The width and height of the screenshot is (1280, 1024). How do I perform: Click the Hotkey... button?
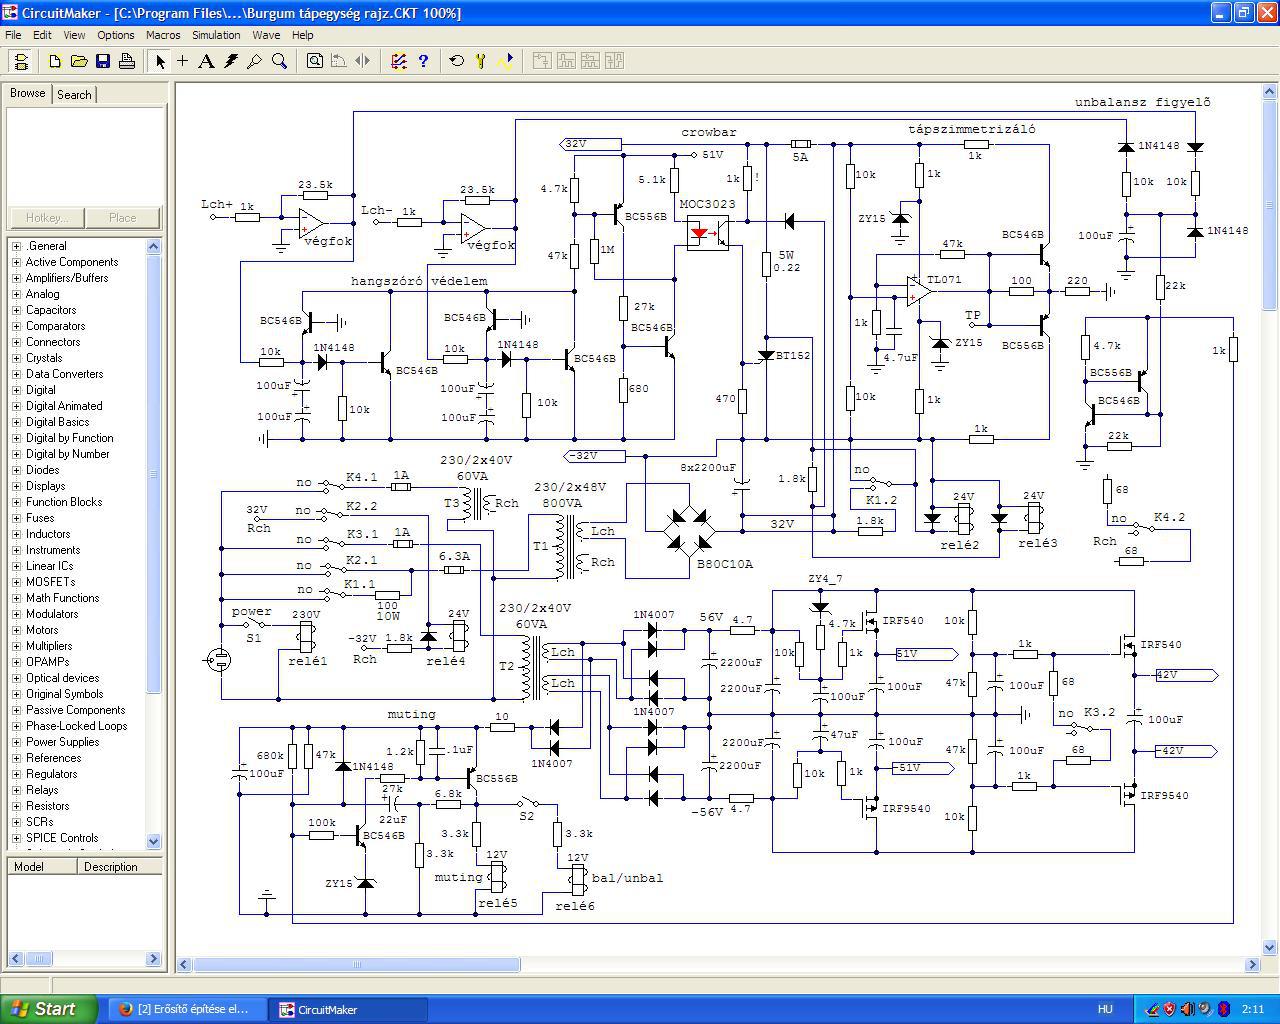coord(47,218)
